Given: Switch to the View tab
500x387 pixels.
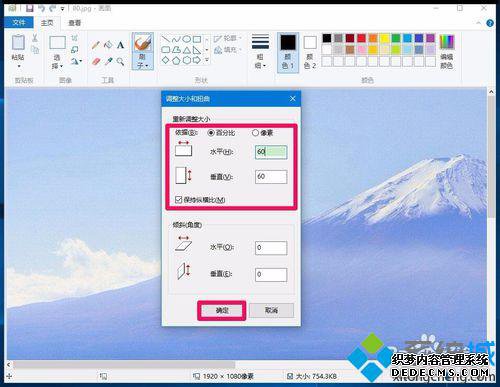Looking at the screenshot, I should point(75,23).
